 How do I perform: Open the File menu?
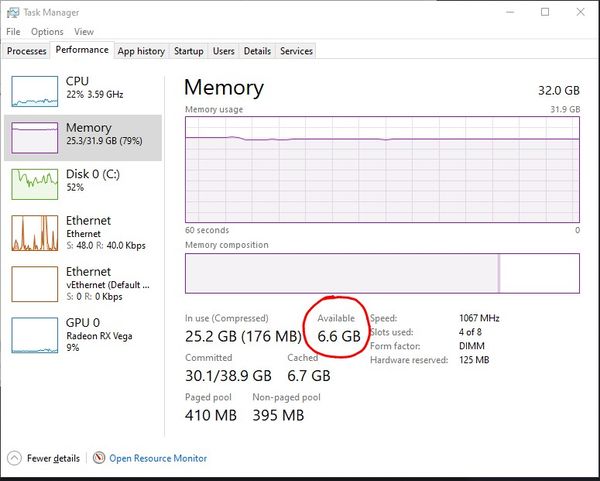[13, 32]
